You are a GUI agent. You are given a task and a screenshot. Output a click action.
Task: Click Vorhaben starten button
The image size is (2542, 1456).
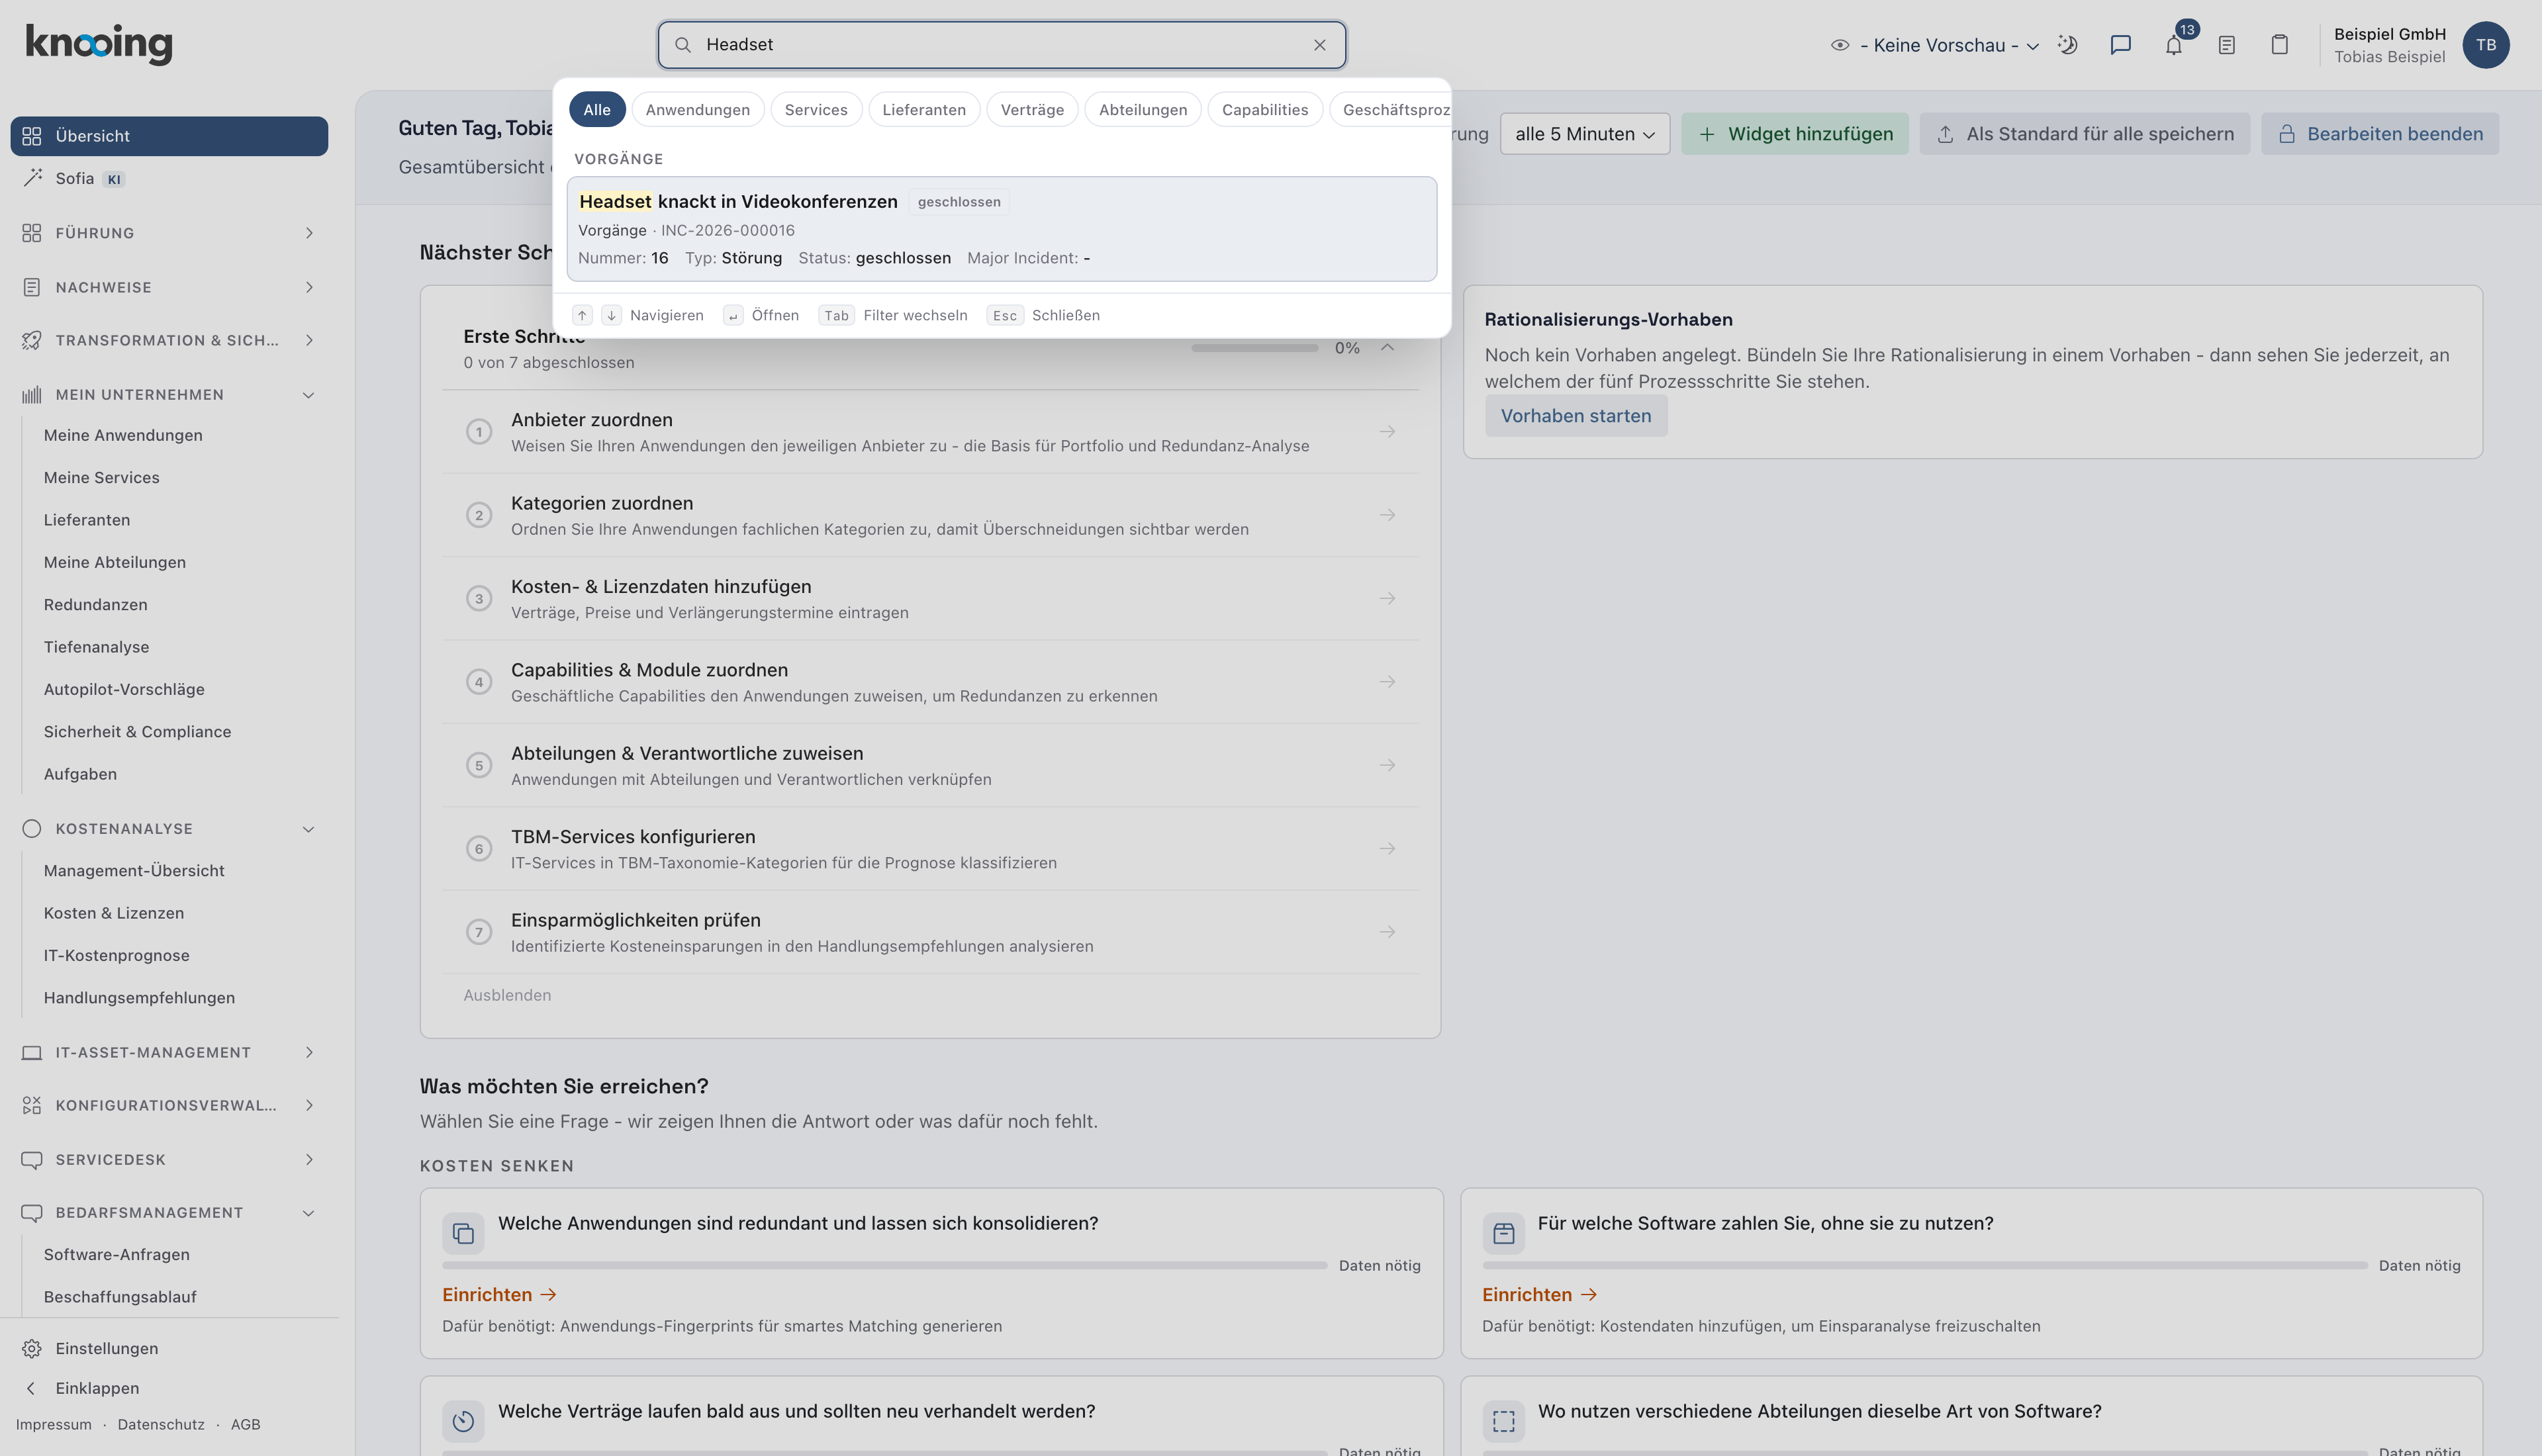point(1576,416)
